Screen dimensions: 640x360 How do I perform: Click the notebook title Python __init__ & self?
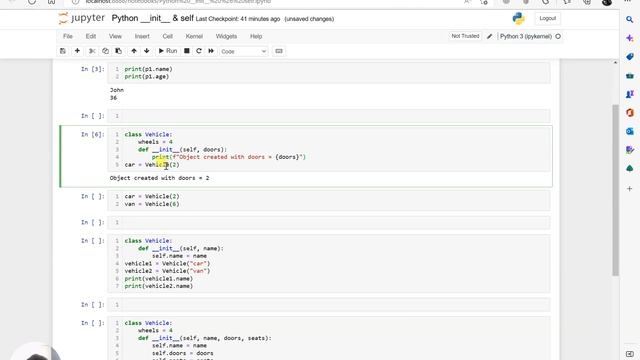click(153, 18)
